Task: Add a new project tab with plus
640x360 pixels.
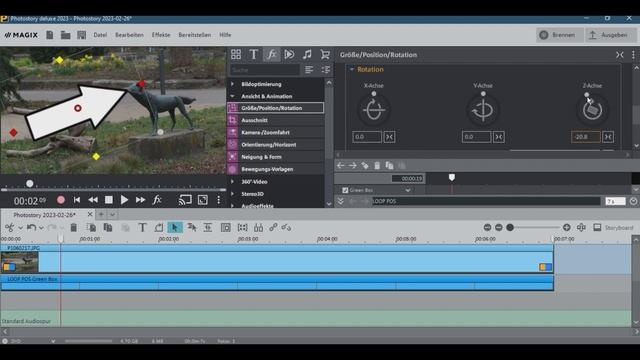Action: click(x=101, y=214)
